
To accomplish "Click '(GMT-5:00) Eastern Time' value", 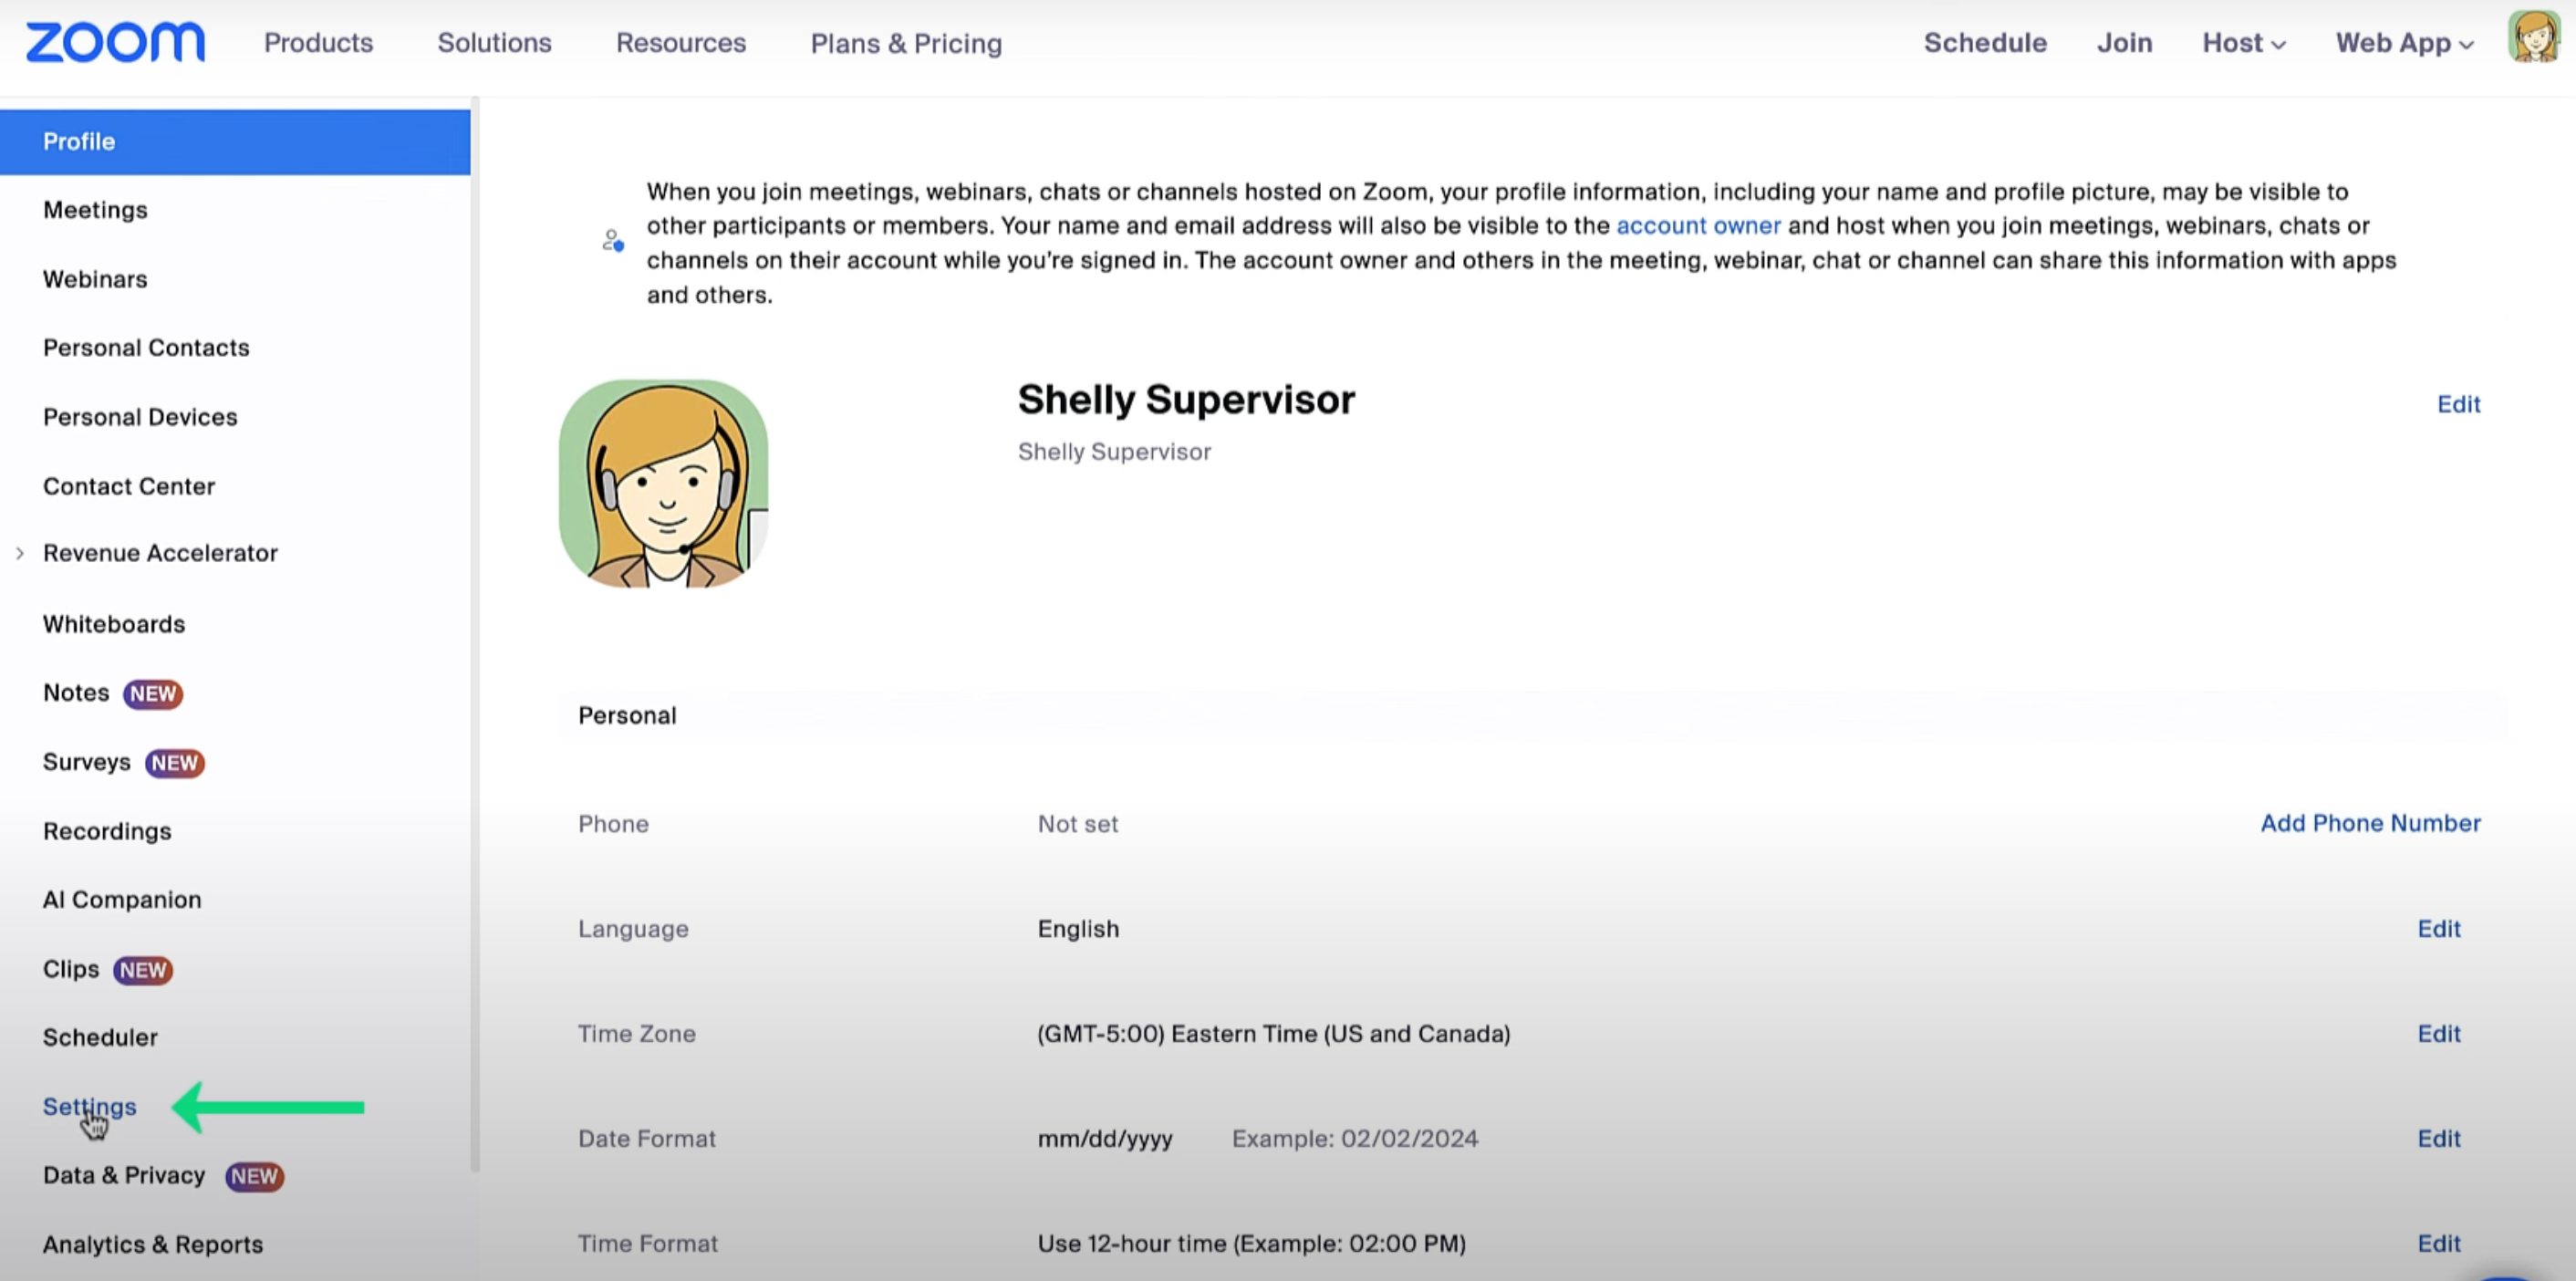I will click(x=1273, y=1034).
